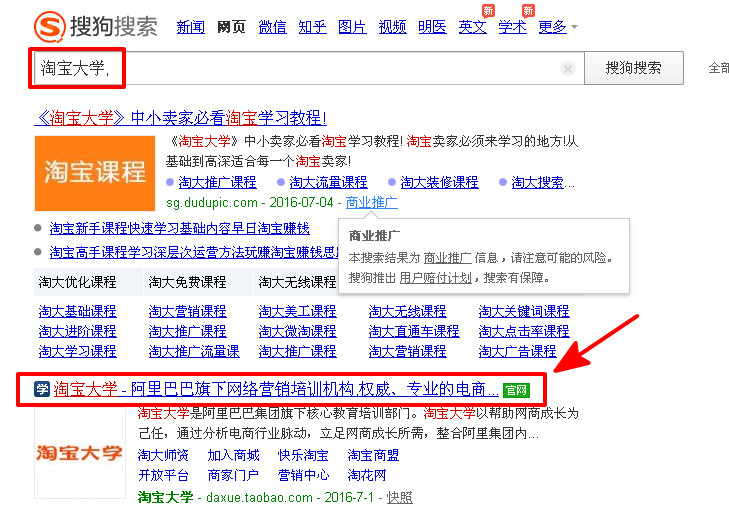This screenshot has height=514, width=729.
Task: Switch to the 知乎 search tab
Action: (x=312, y=27)
